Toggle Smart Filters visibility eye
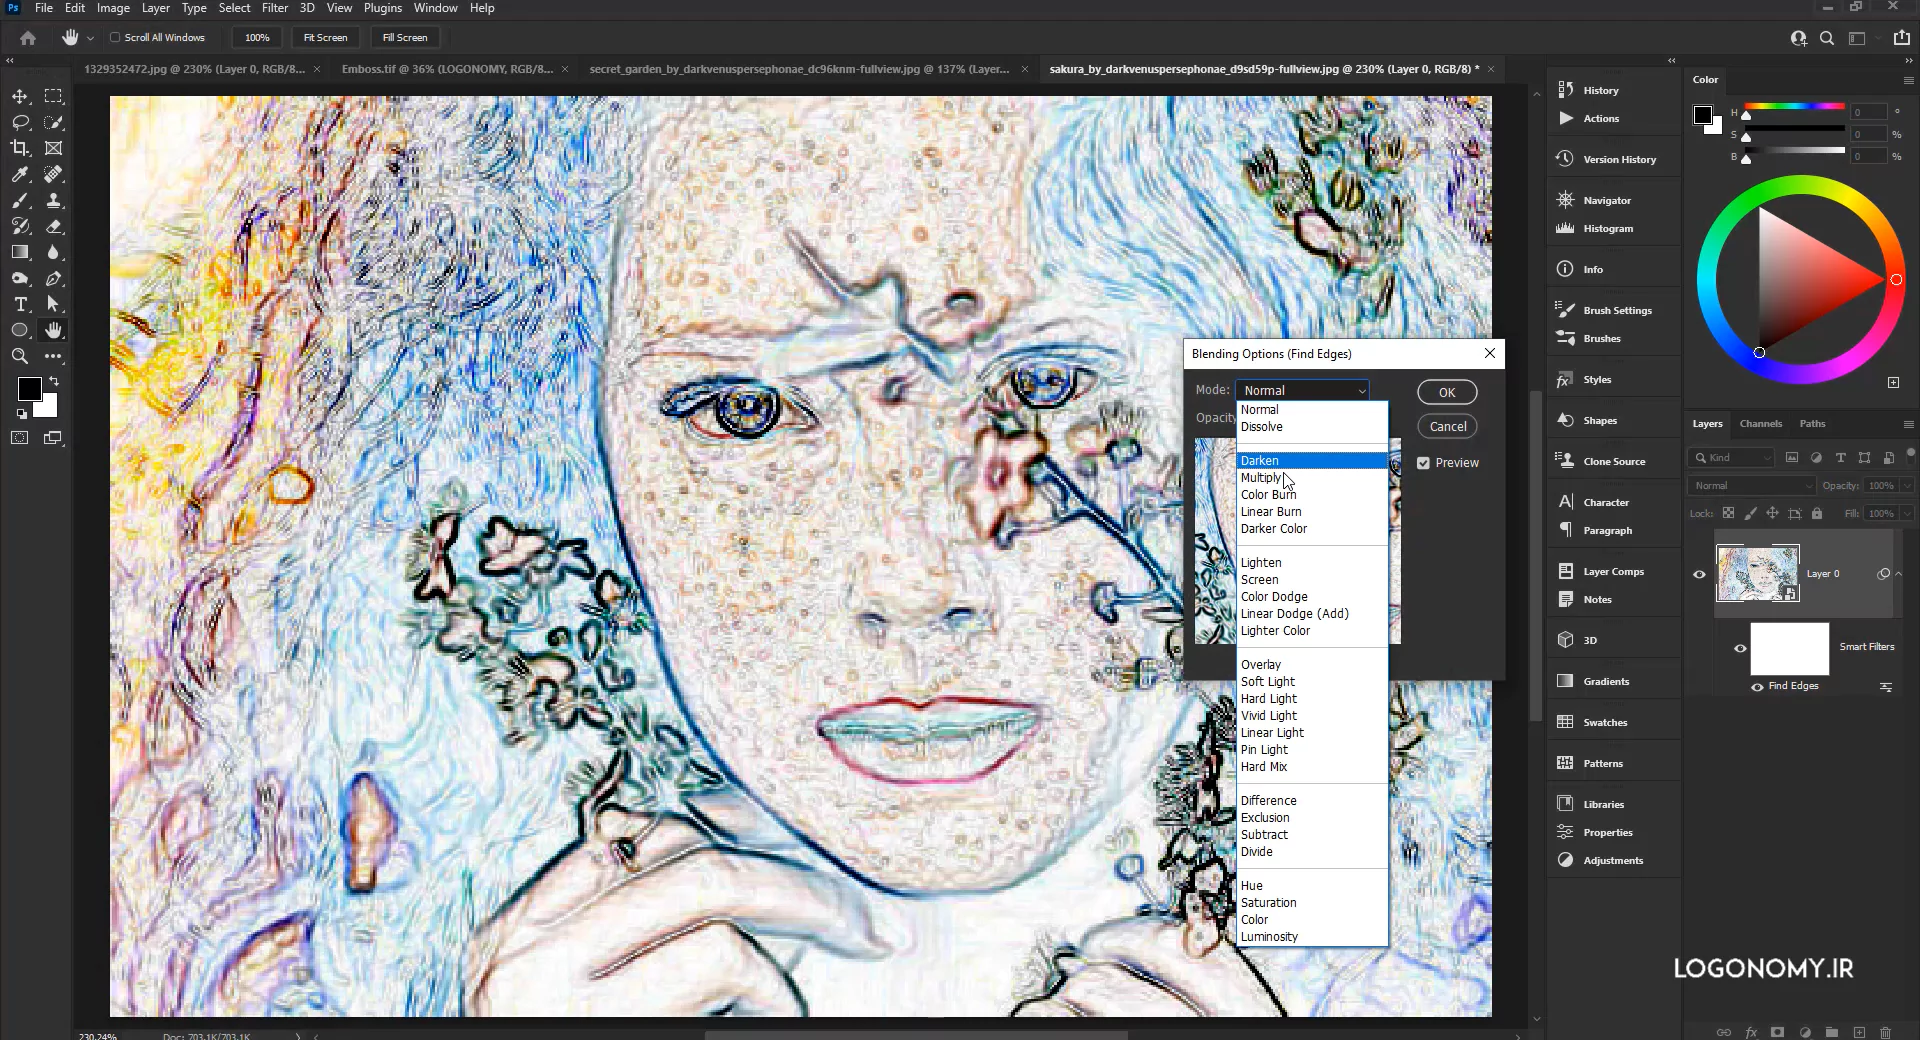The image size is (1920, 1040). (x=1740, y=648)
